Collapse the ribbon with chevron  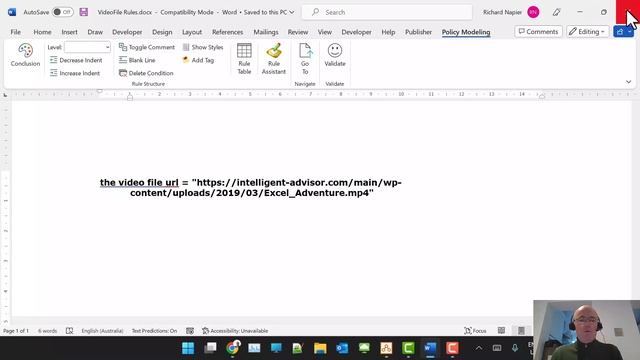pos(629,82)
